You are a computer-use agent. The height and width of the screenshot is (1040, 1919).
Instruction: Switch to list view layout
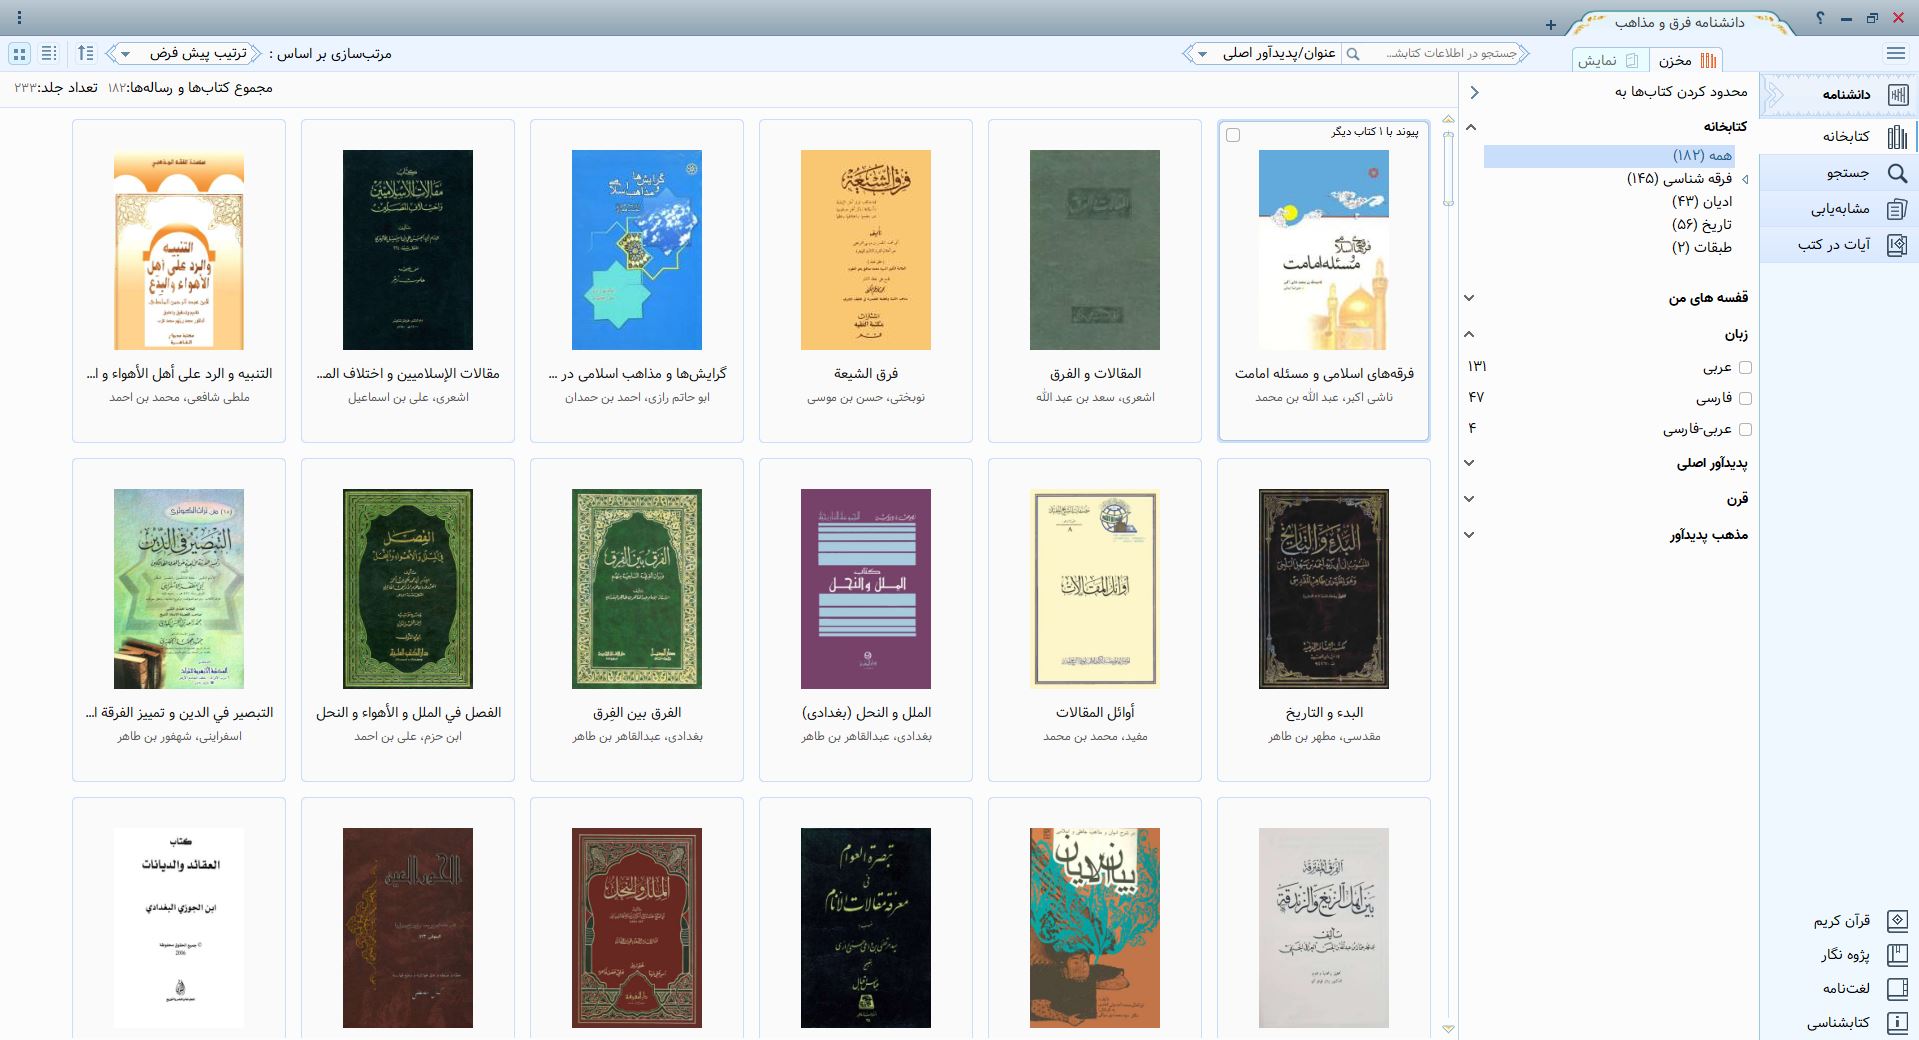tap(49, 53)
